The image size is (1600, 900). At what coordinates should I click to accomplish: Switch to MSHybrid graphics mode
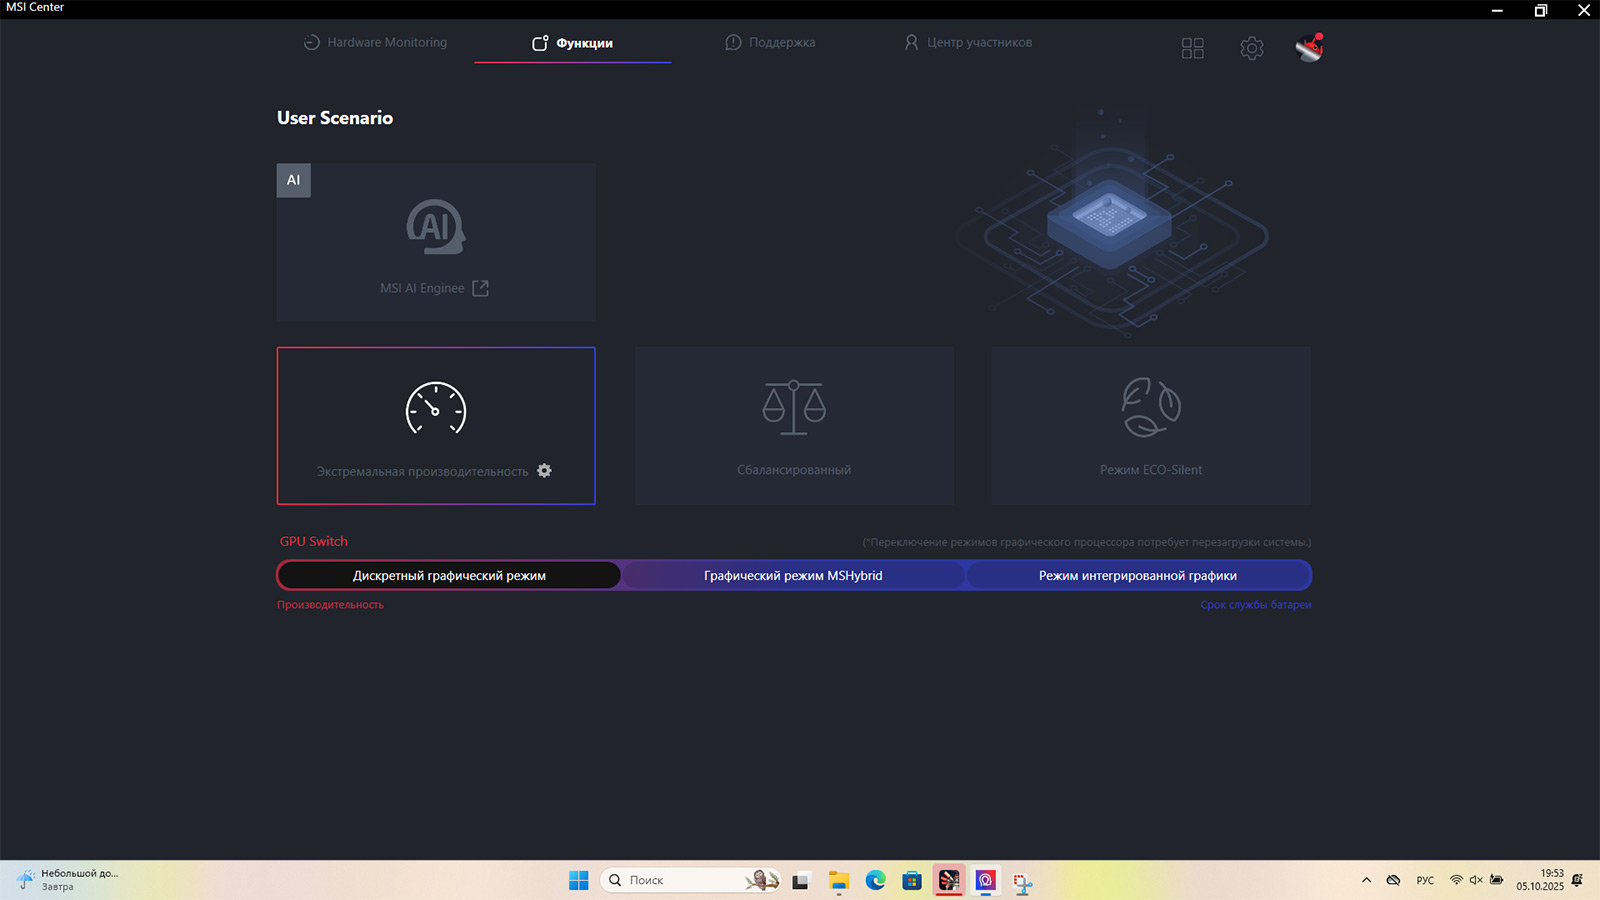(x=793, y=575)
